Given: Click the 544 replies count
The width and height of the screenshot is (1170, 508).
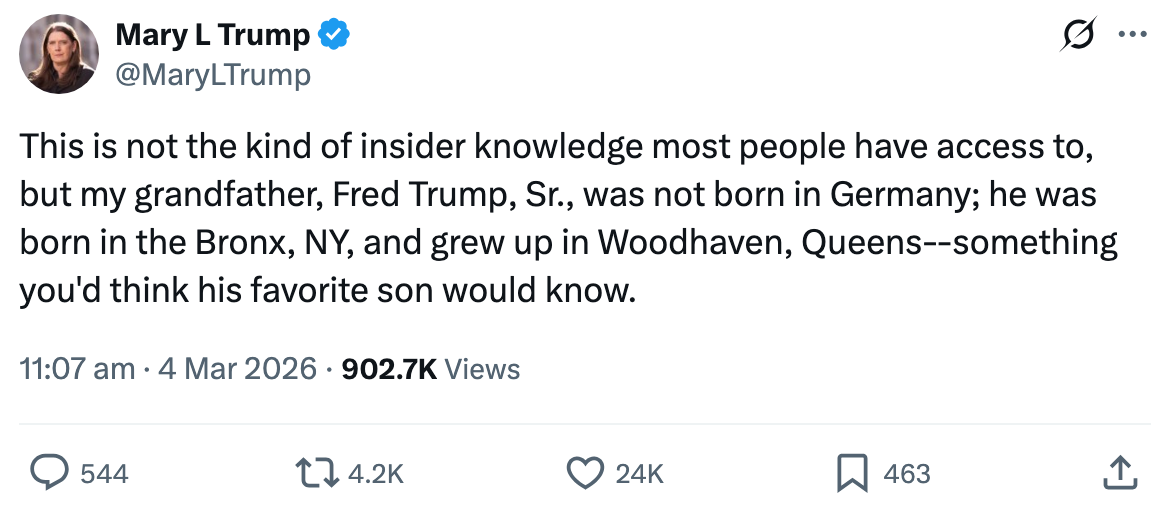Looking at the screenshot, I should tap(104, 473).
